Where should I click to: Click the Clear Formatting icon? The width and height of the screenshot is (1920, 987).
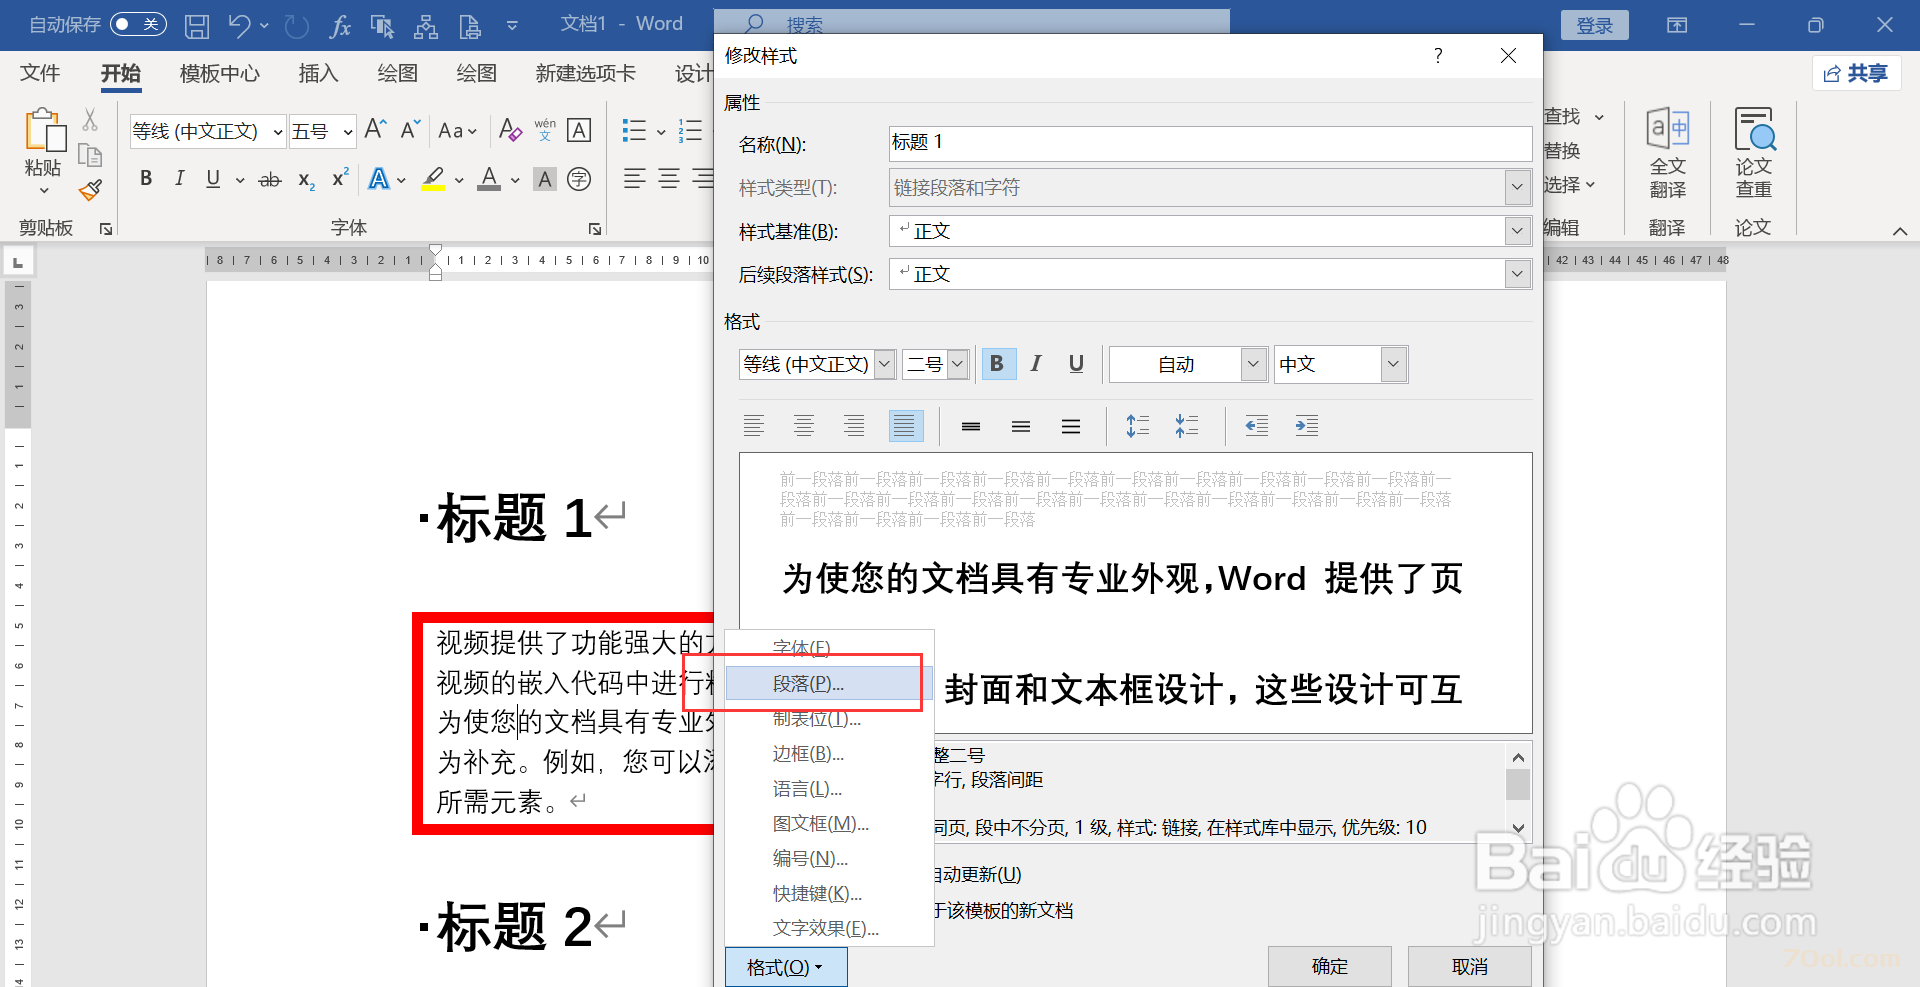pos(510,130)
